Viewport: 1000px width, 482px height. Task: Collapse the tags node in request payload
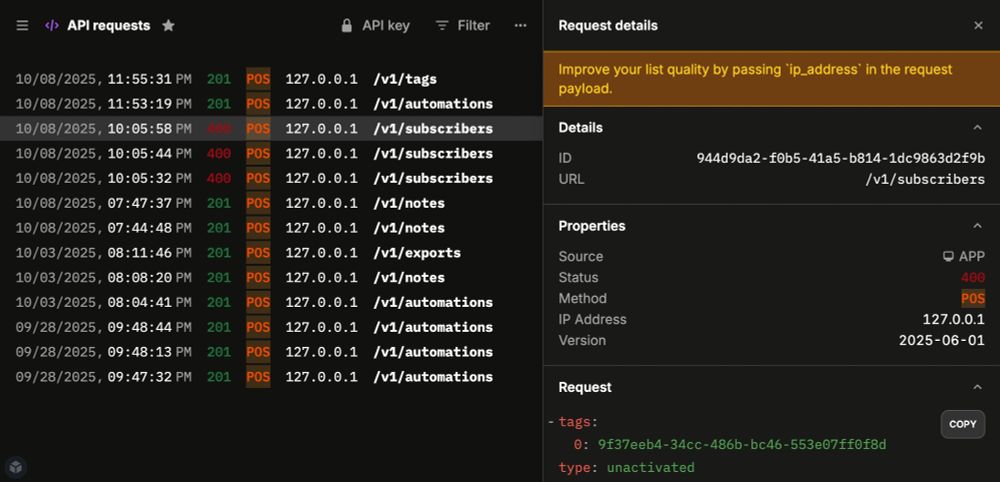[551, 422]
